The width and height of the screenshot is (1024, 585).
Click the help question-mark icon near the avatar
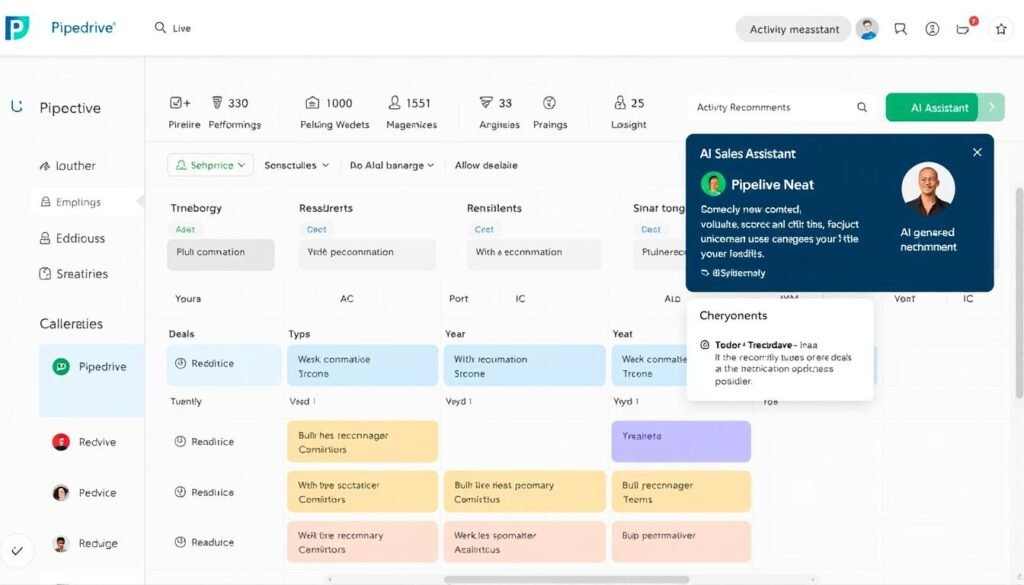coord(932,29)
